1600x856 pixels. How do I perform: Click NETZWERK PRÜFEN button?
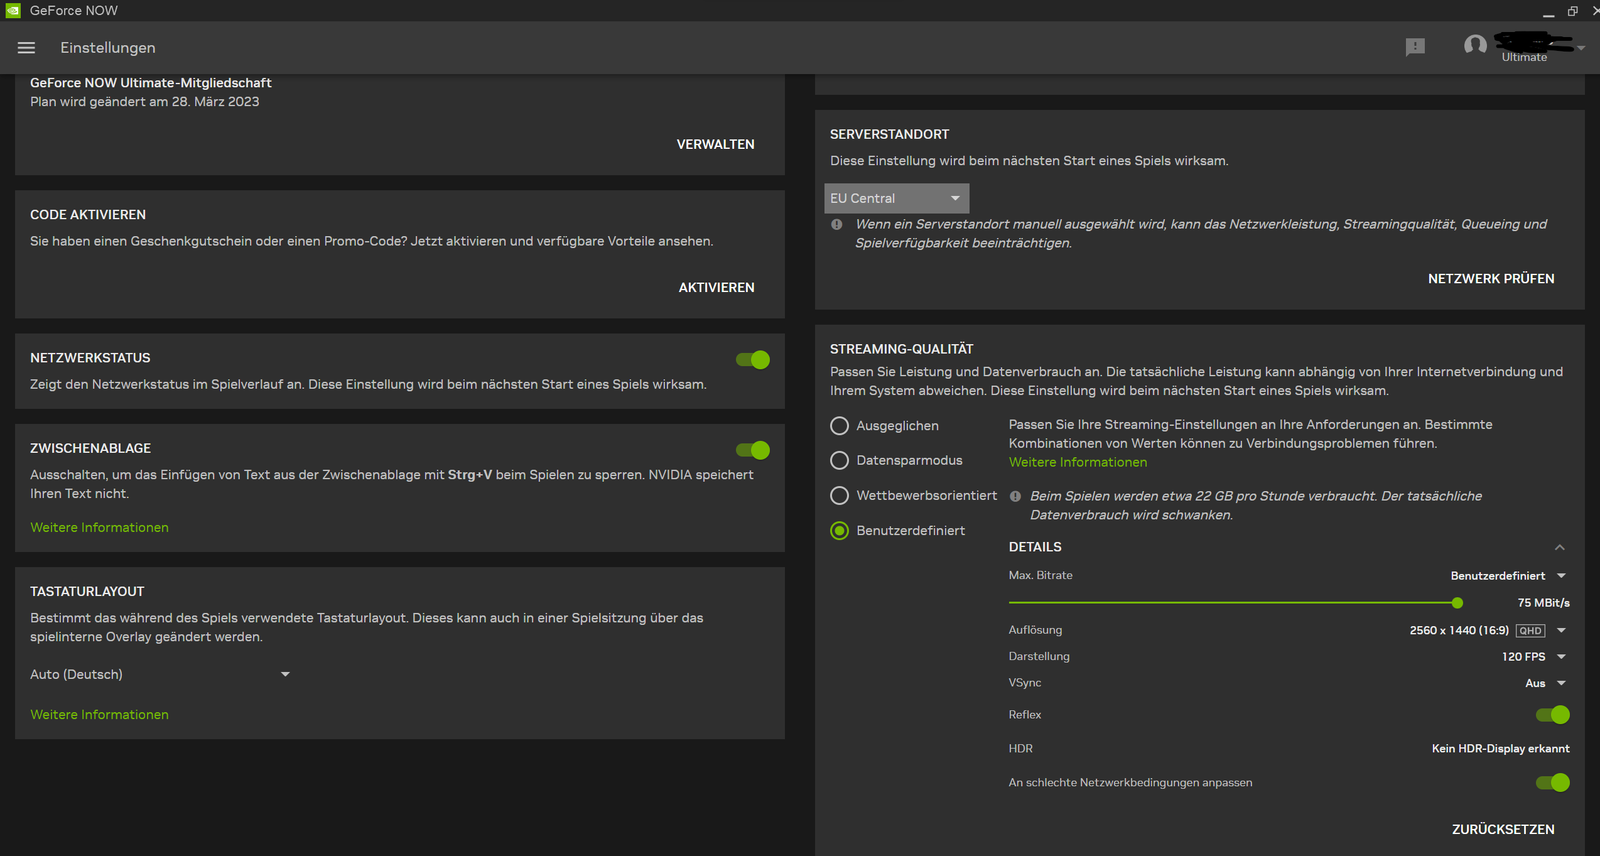point(1491,279)
